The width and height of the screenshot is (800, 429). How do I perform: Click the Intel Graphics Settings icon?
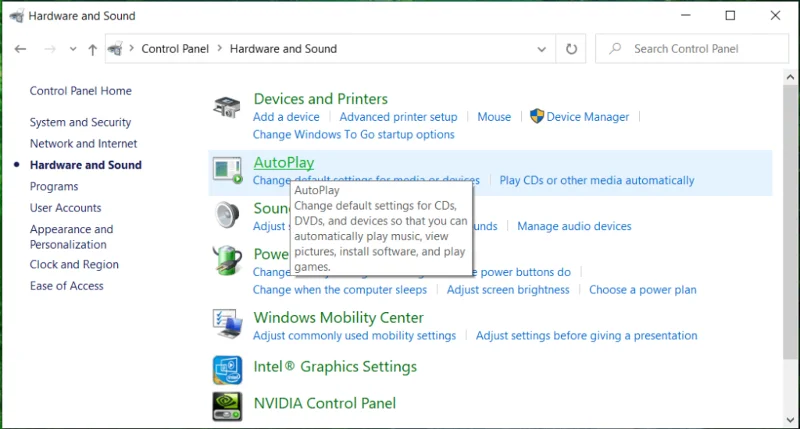point(228,370)
